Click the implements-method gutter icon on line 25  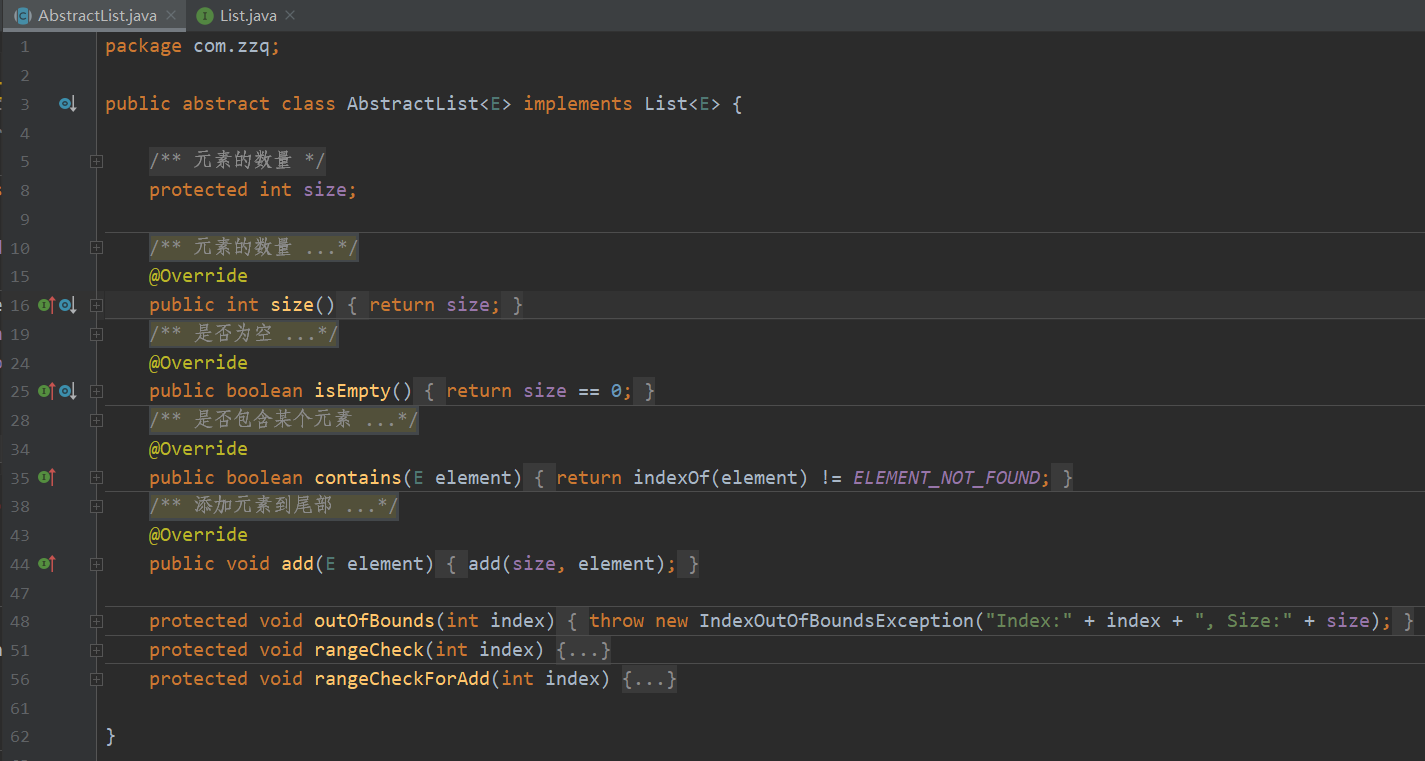(46, 391)
